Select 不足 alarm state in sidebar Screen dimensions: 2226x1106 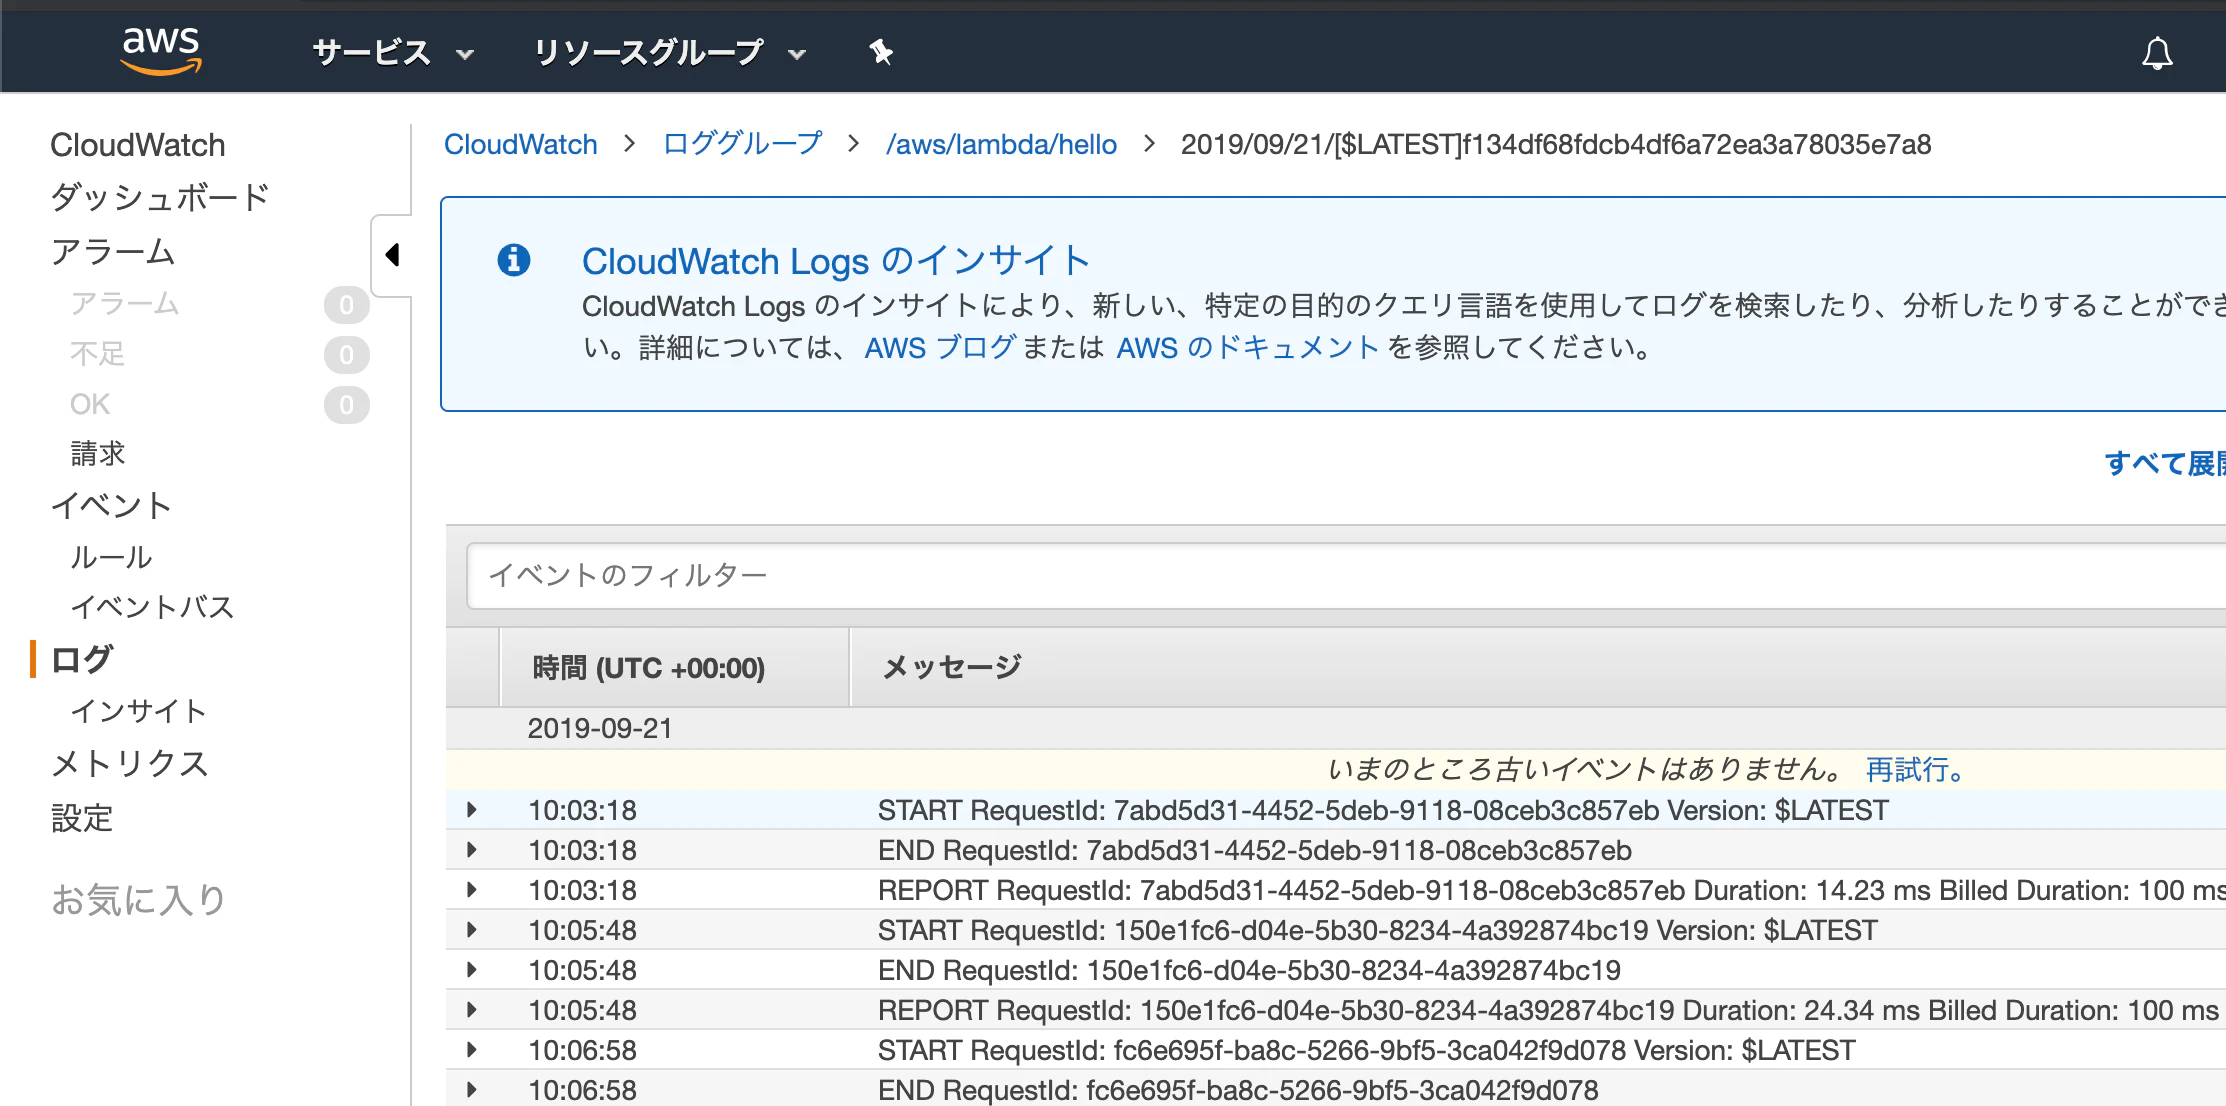point(98,354)
